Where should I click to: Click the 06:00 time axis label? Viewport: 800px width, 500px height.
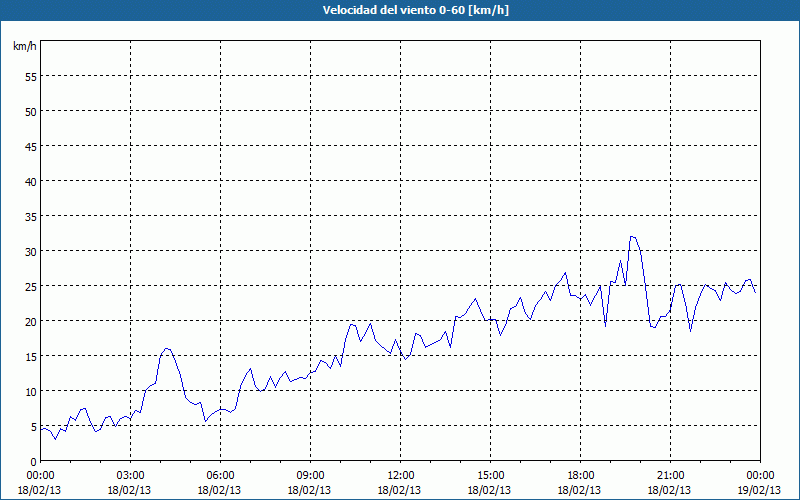(x=220, y=476)
